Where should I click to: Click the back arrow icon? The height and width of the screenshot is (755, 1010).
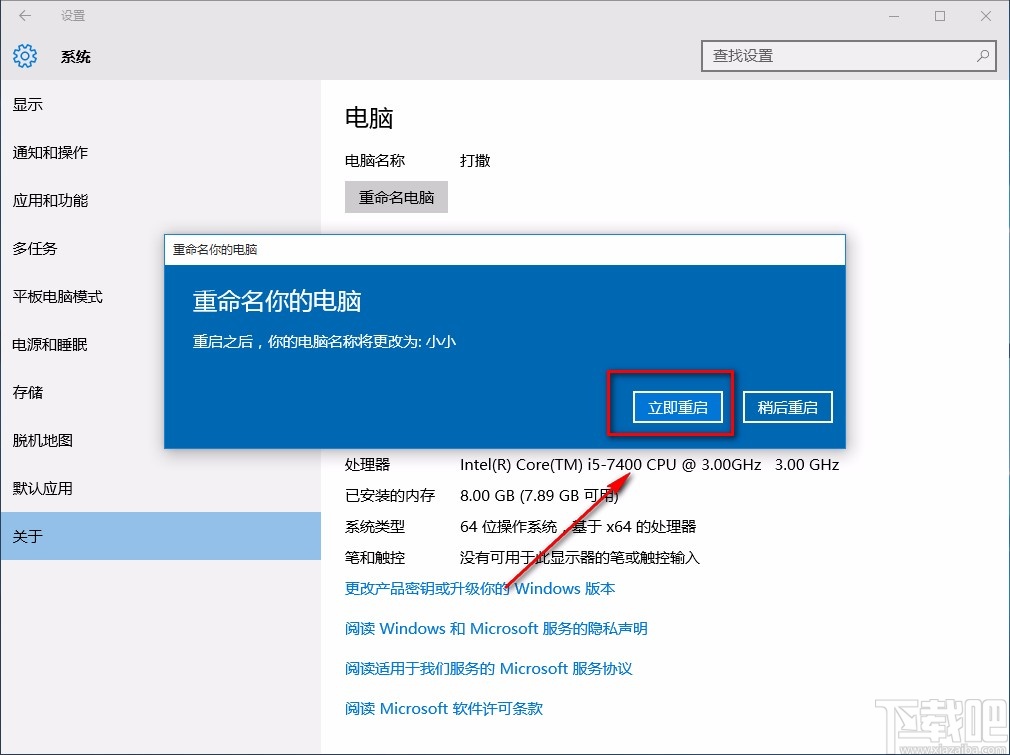[24, 15]
